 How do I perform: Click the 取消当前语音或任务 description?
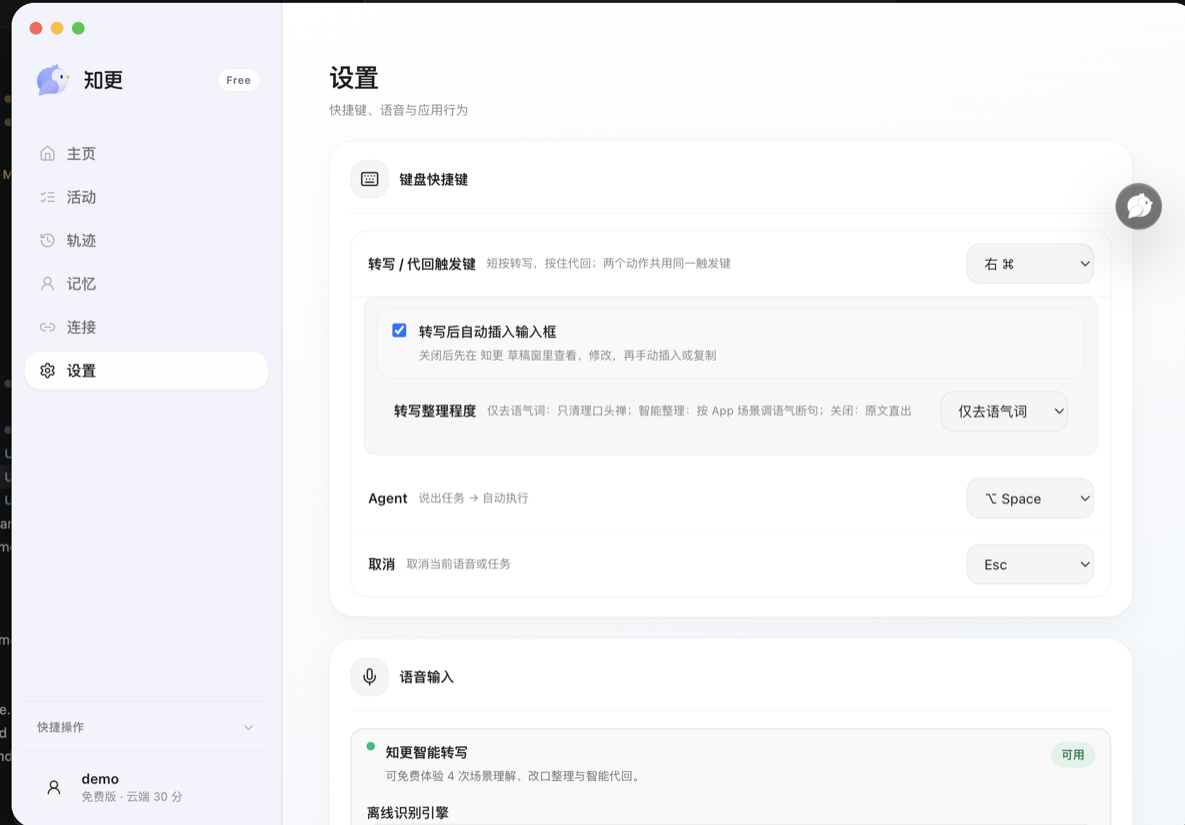tap(459, 564)
